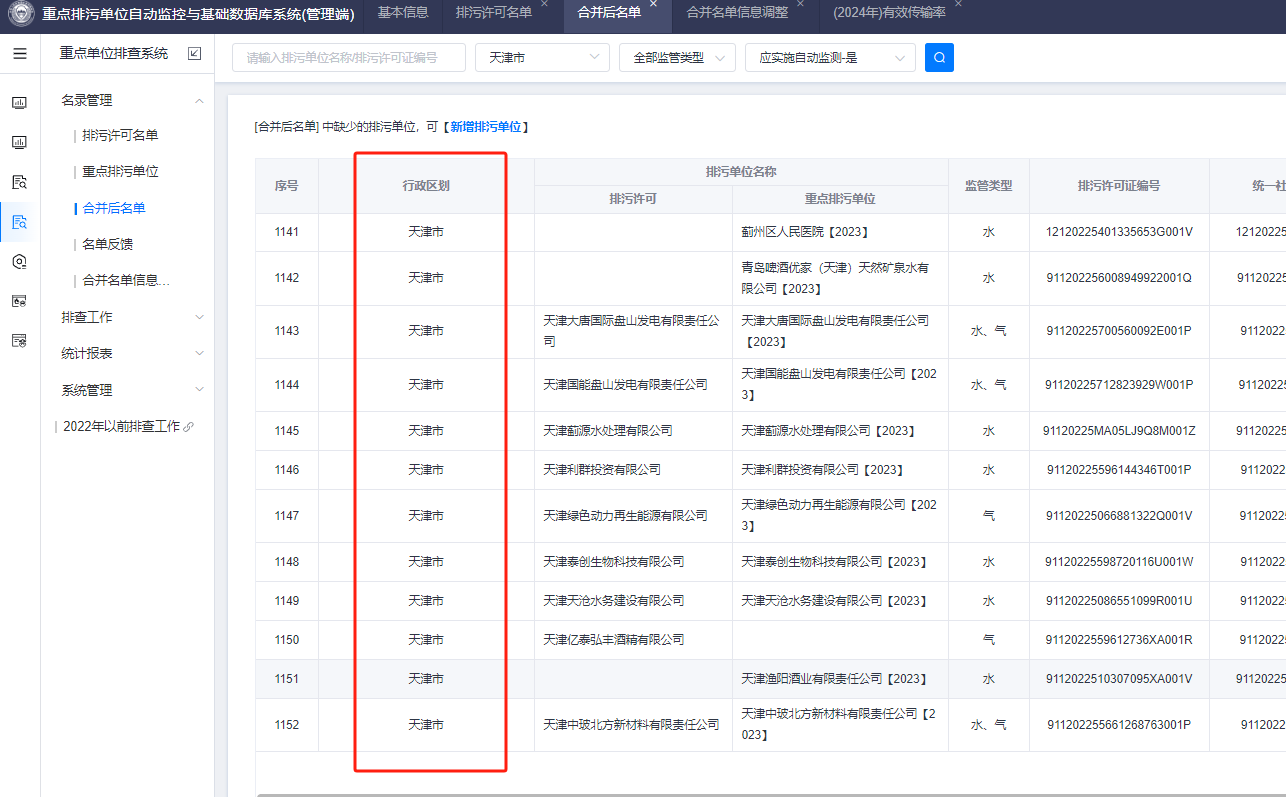Click the 重点排污单位 sub-column header

tap(840, 199)
